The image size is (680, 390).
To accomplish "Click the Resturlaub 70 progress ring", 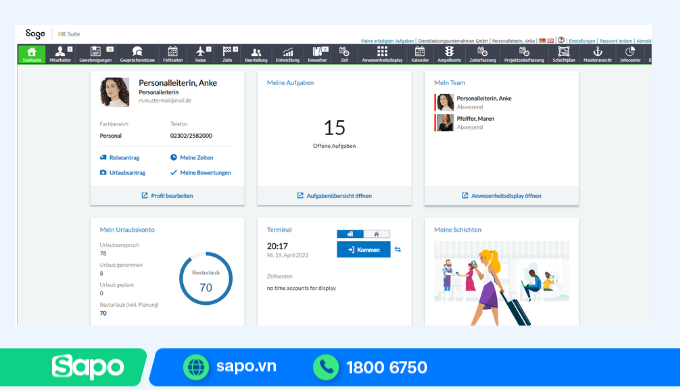I will click(206, 279).
